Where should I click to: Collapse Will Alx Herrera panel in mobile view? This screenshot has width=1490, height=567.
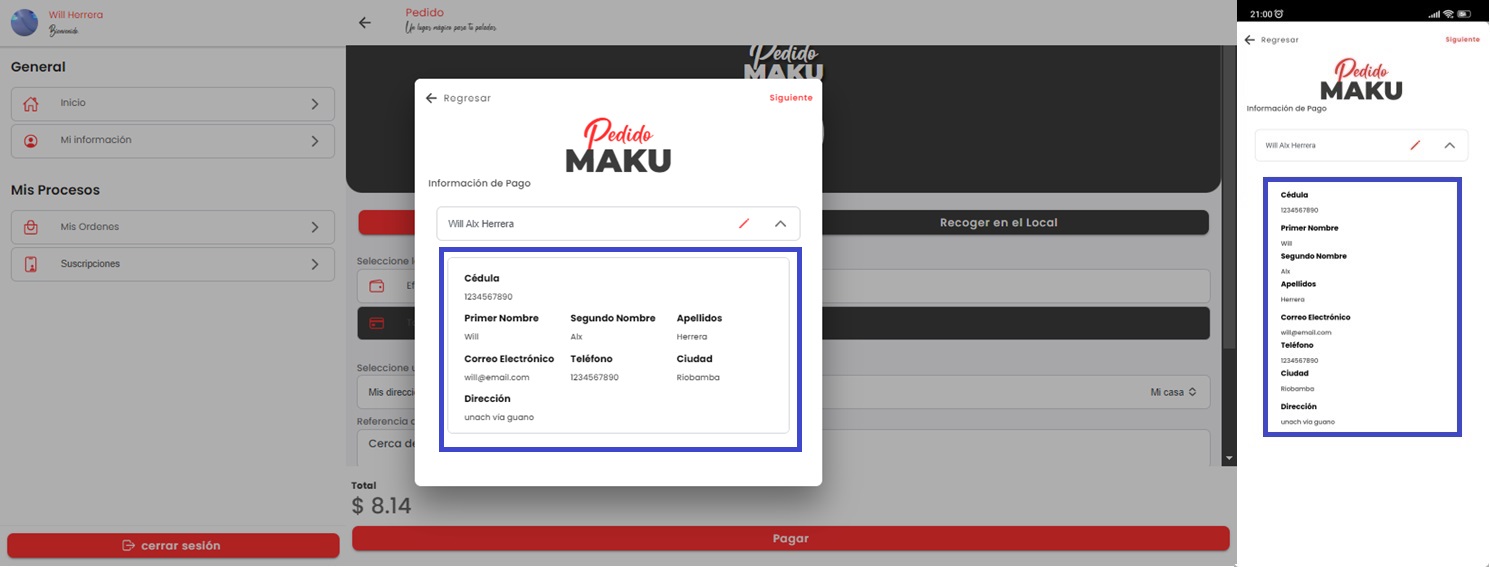pyautogui.click(x=1449, y=146)
